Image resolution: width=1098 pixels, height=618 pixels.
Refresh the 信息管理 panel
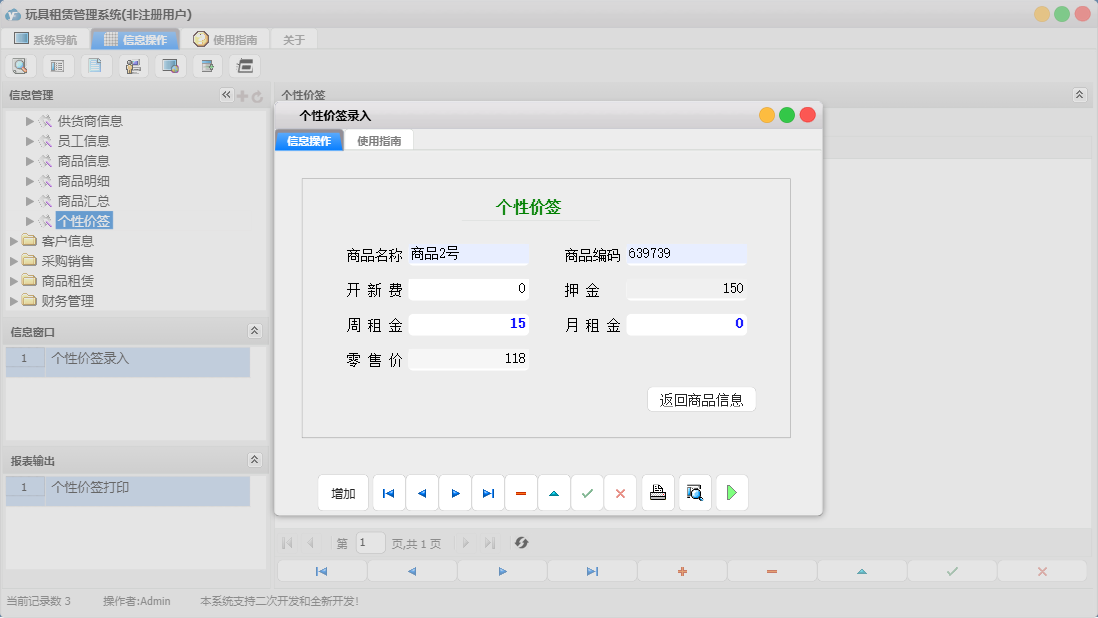(x=257, y=95)
